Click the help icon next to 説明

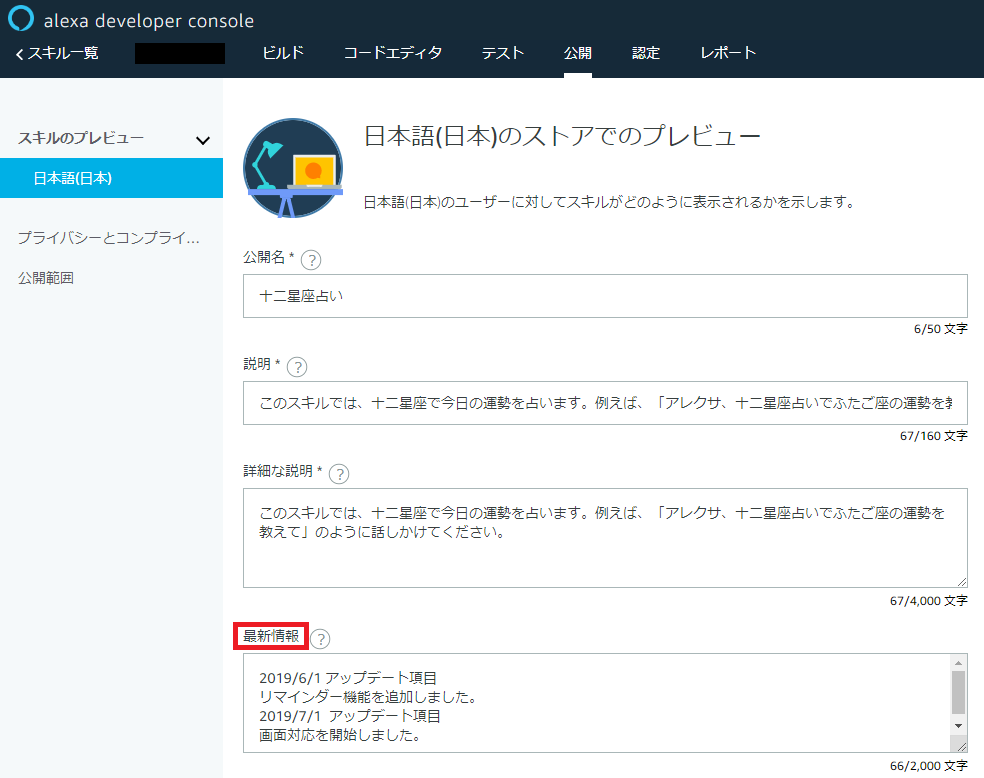[296, 367]
